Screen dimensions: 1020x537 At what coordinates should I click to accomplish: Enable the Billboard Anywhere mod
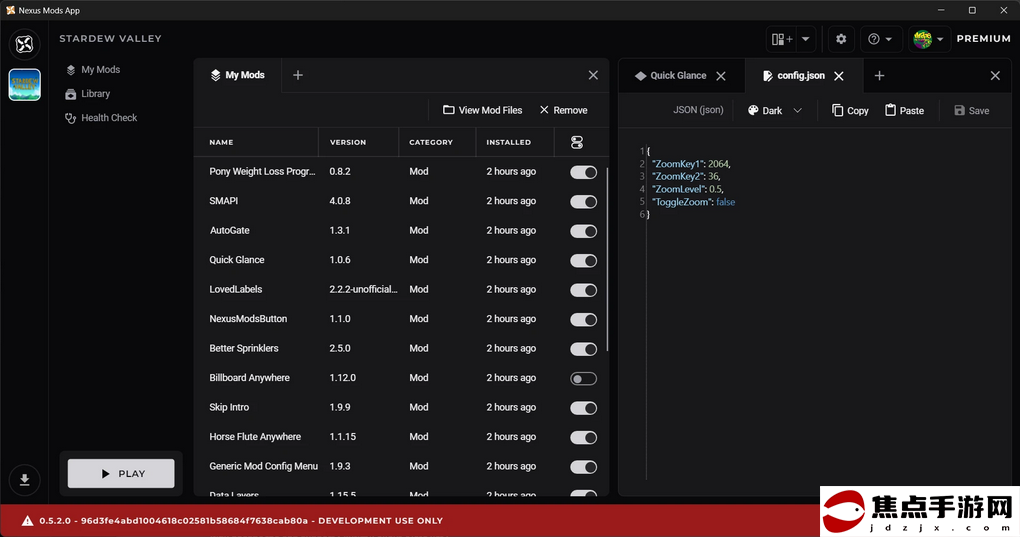pos(584,378)
